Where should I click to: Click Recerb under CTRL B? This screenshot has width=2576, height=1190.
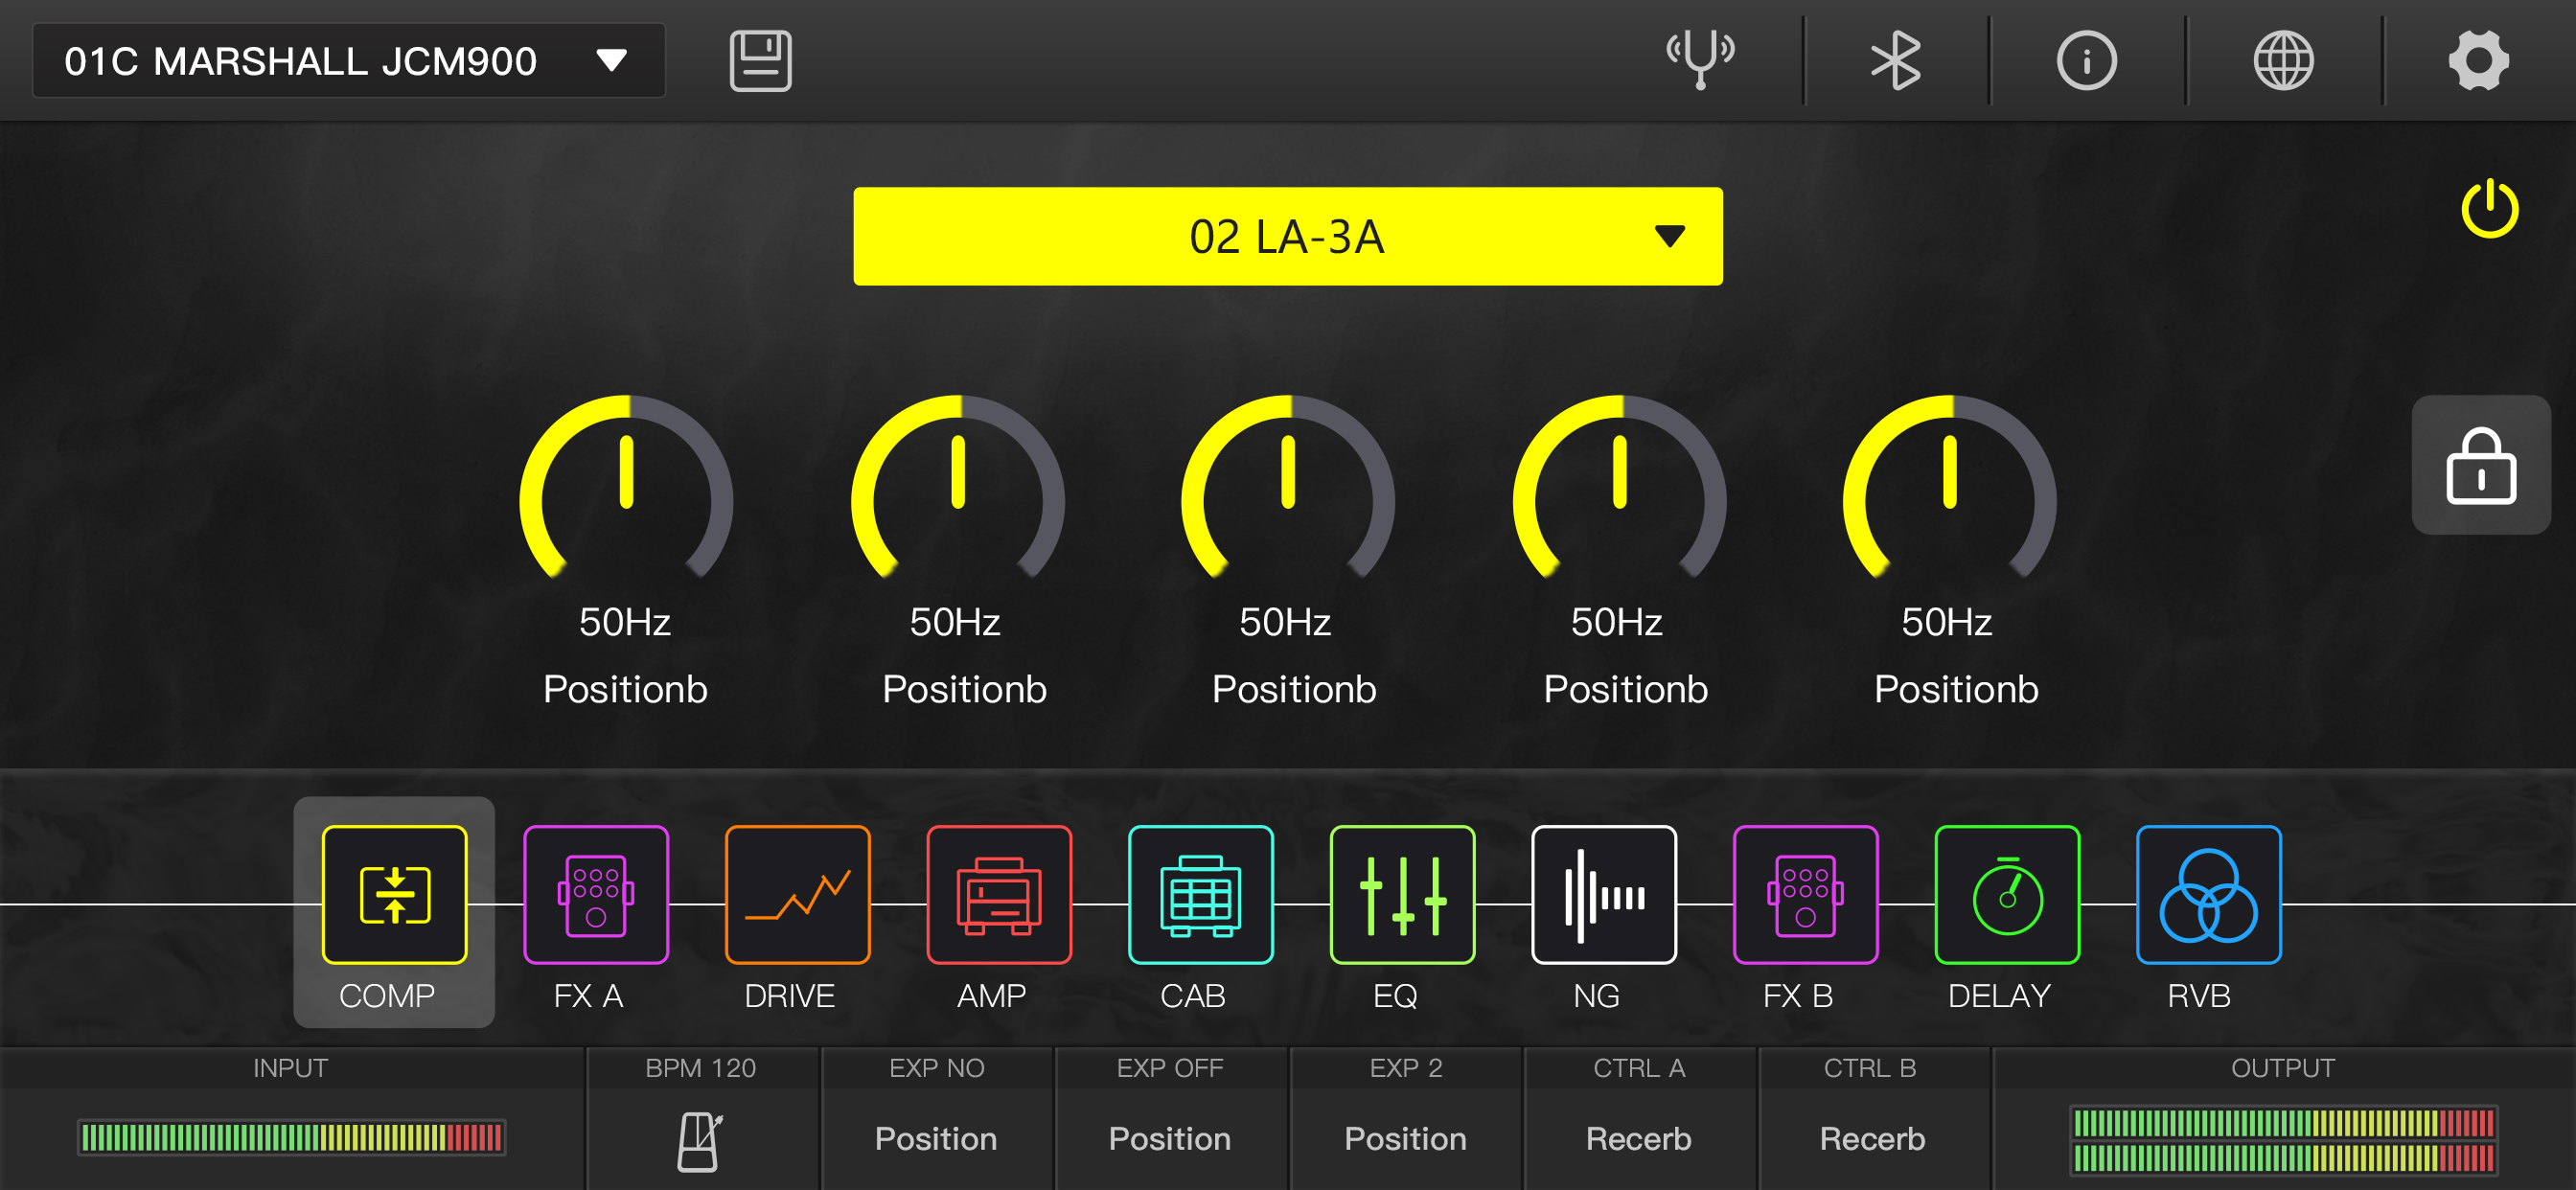1872,1139
